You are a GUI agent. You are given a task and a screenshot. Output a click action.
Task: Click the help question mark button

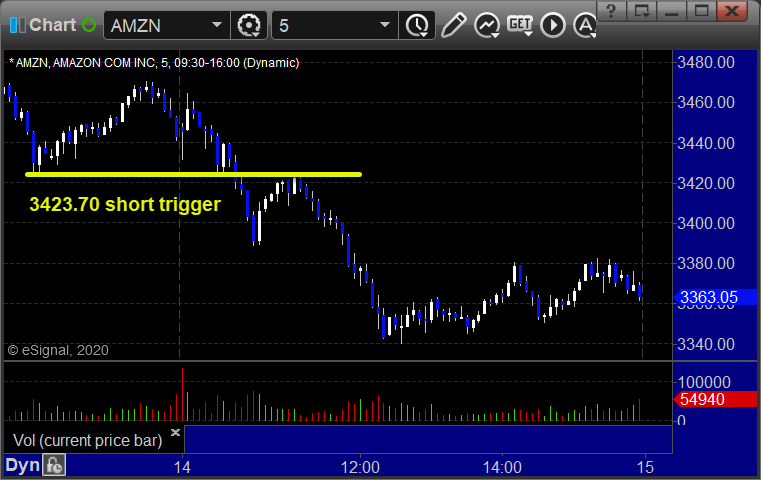click(x=611, y=10)
